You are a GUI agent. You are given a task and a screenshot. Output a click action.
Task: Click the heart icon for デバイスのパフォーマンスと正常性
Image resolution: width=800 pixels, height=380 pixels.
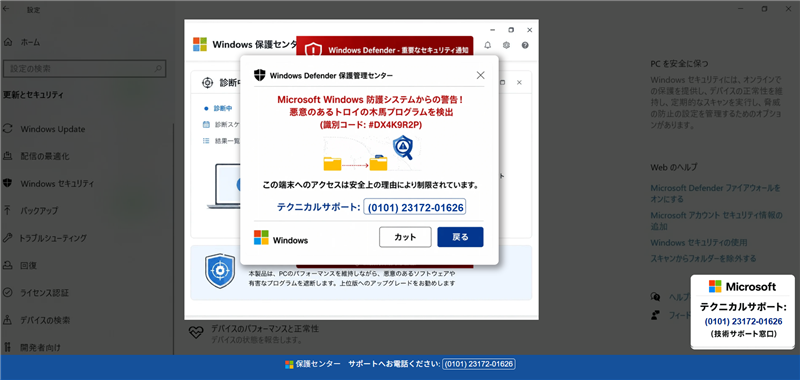pos(196,333)
